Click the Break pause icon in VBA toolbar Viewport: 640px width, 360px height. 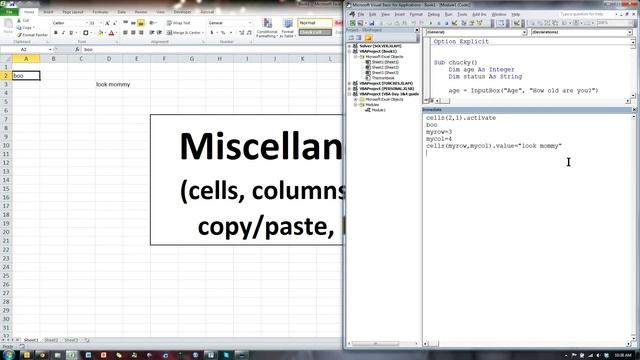click(x=438, y=23)
